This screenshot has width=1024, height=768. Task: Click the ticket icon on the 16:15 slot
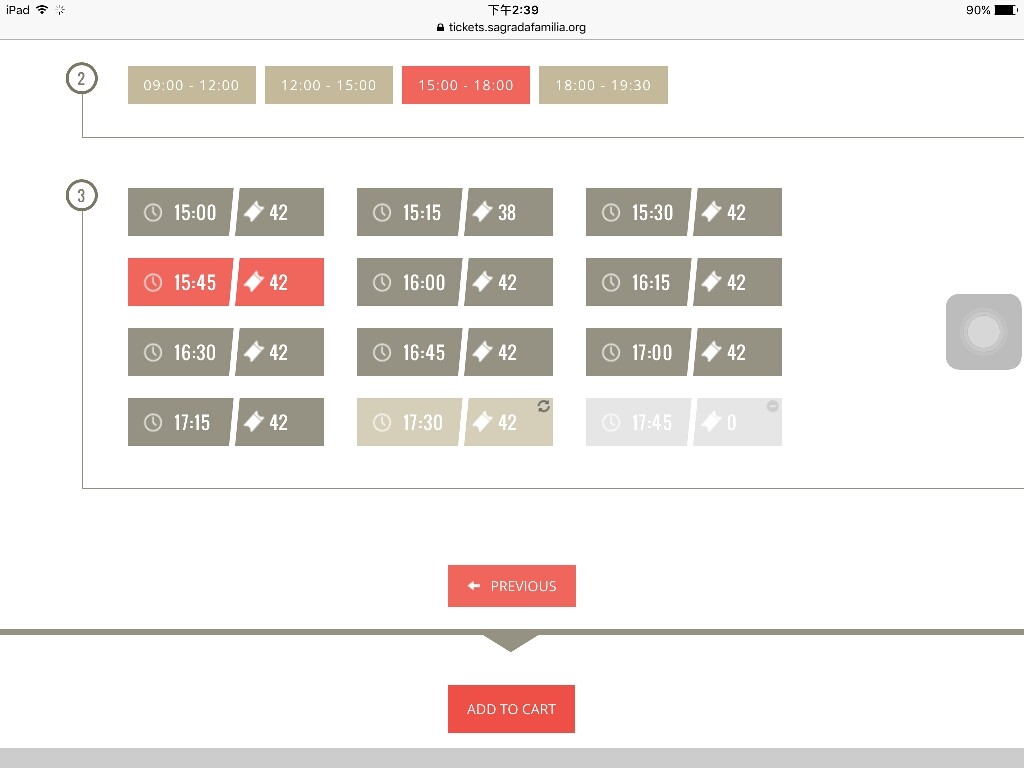tap(711, 282)
